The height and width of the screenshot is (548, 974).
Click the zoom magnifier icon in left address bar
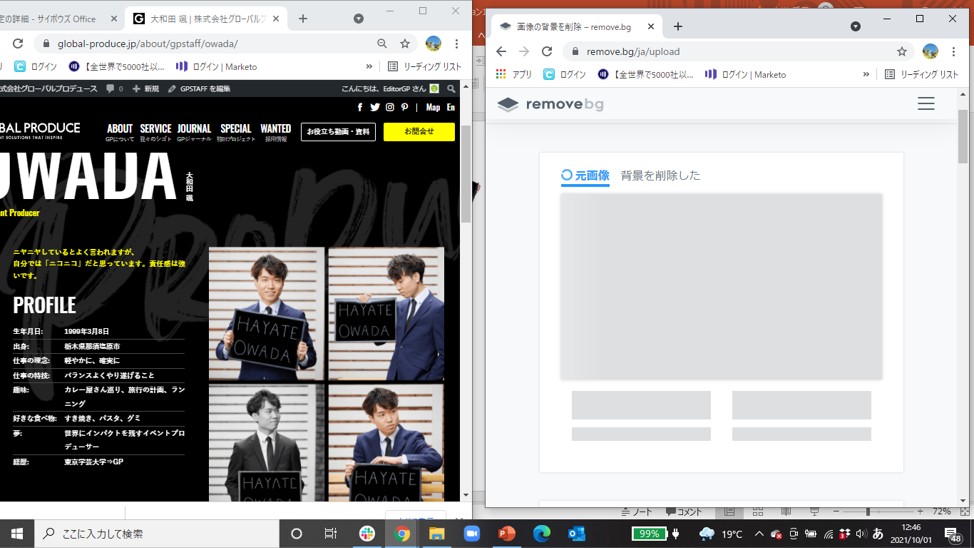point(381,43)
